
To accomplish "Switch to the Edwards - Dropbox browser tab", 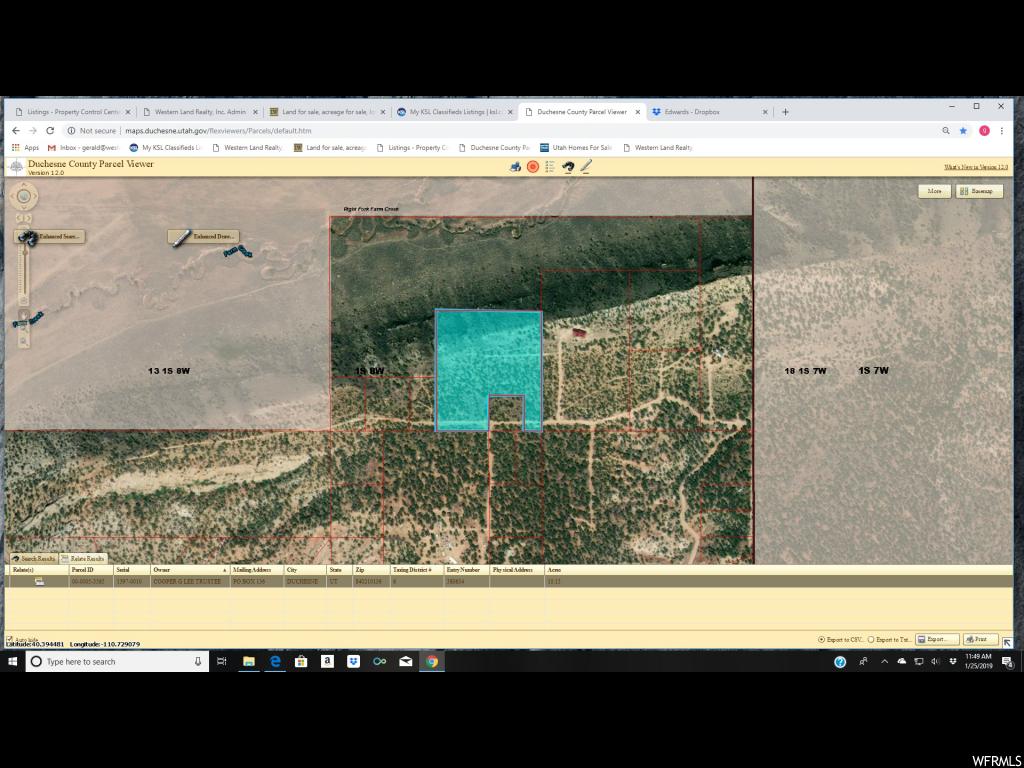I will click(711, 112).
